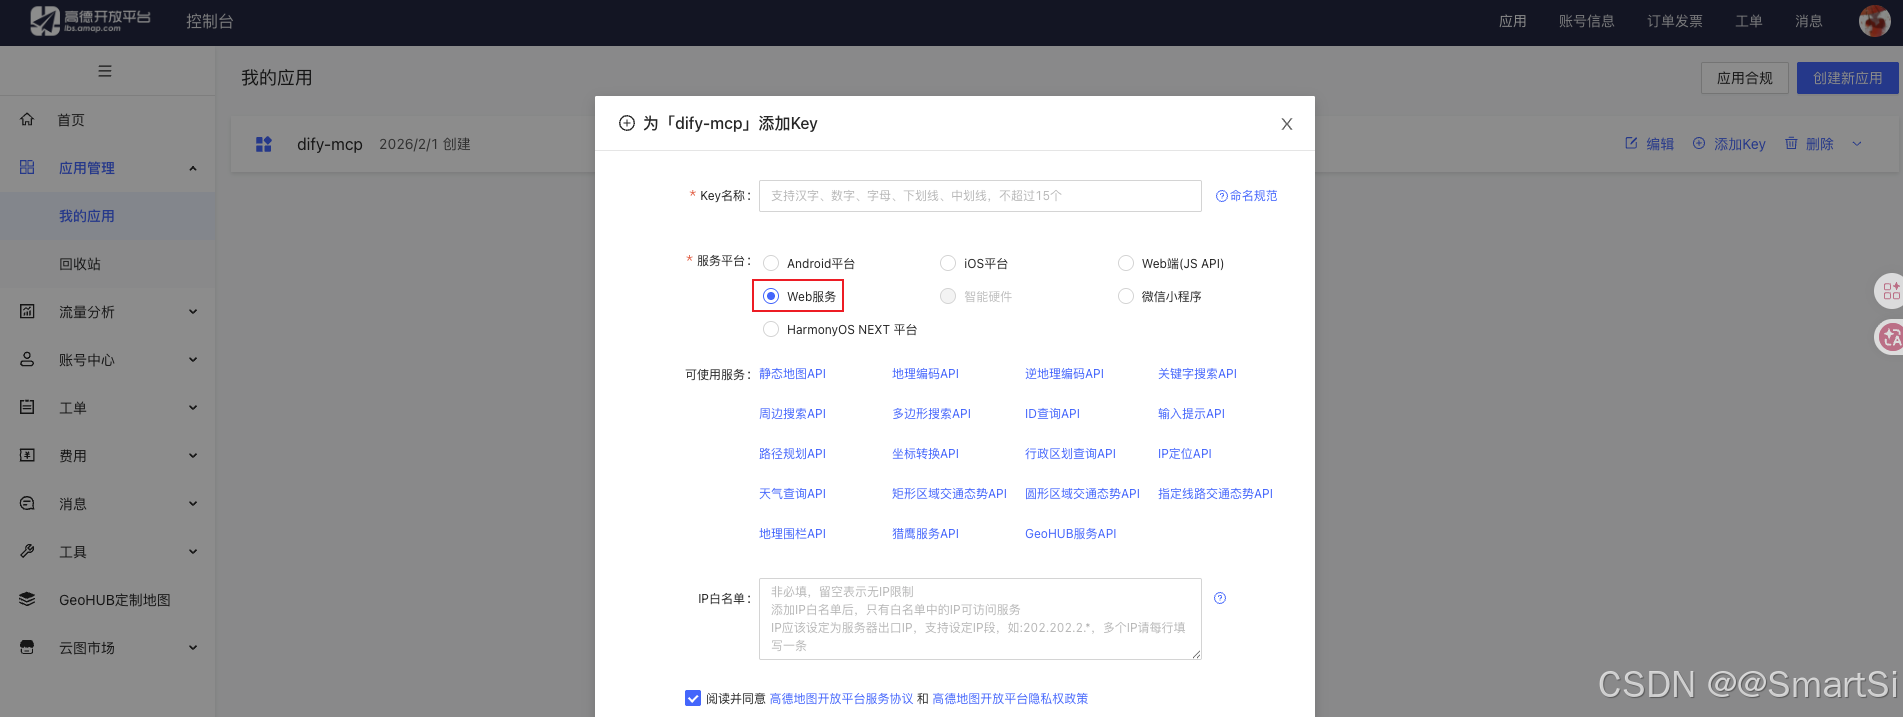Click the floating QR grid widget icon
The width and height of the screenshot is (1903, 717).
1889,291
